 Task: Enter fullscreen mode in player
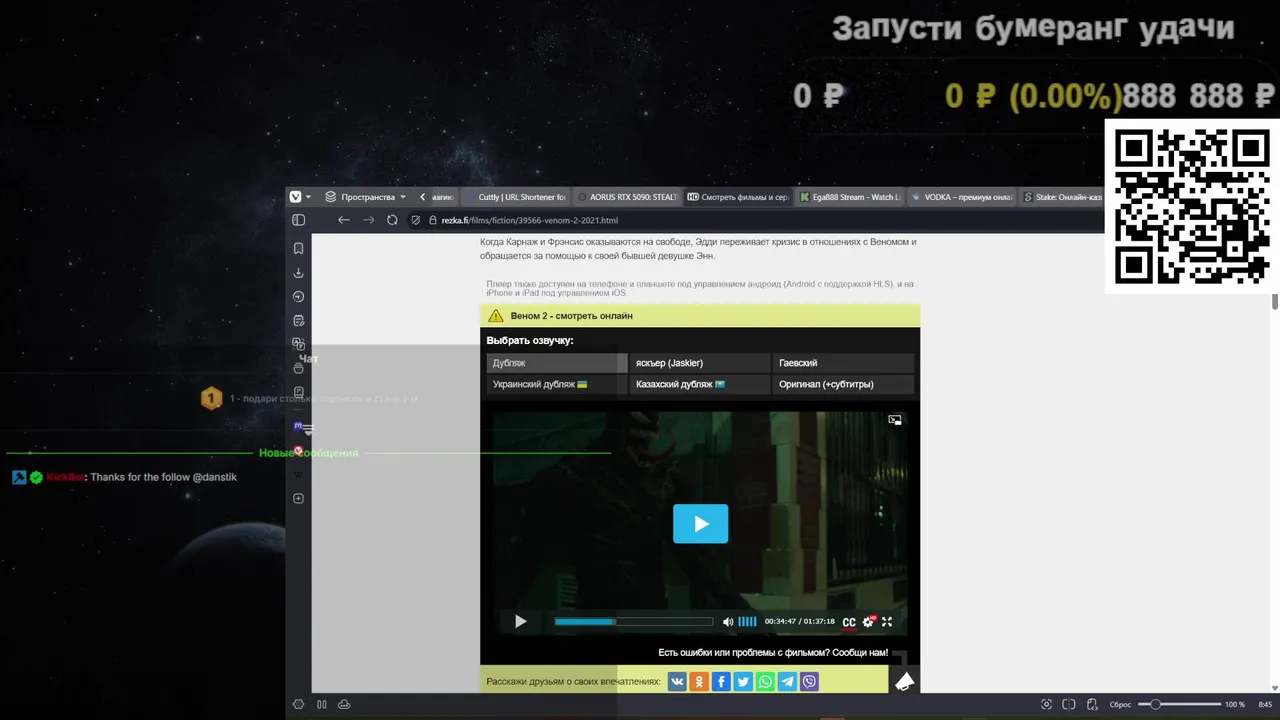(887, 621)
